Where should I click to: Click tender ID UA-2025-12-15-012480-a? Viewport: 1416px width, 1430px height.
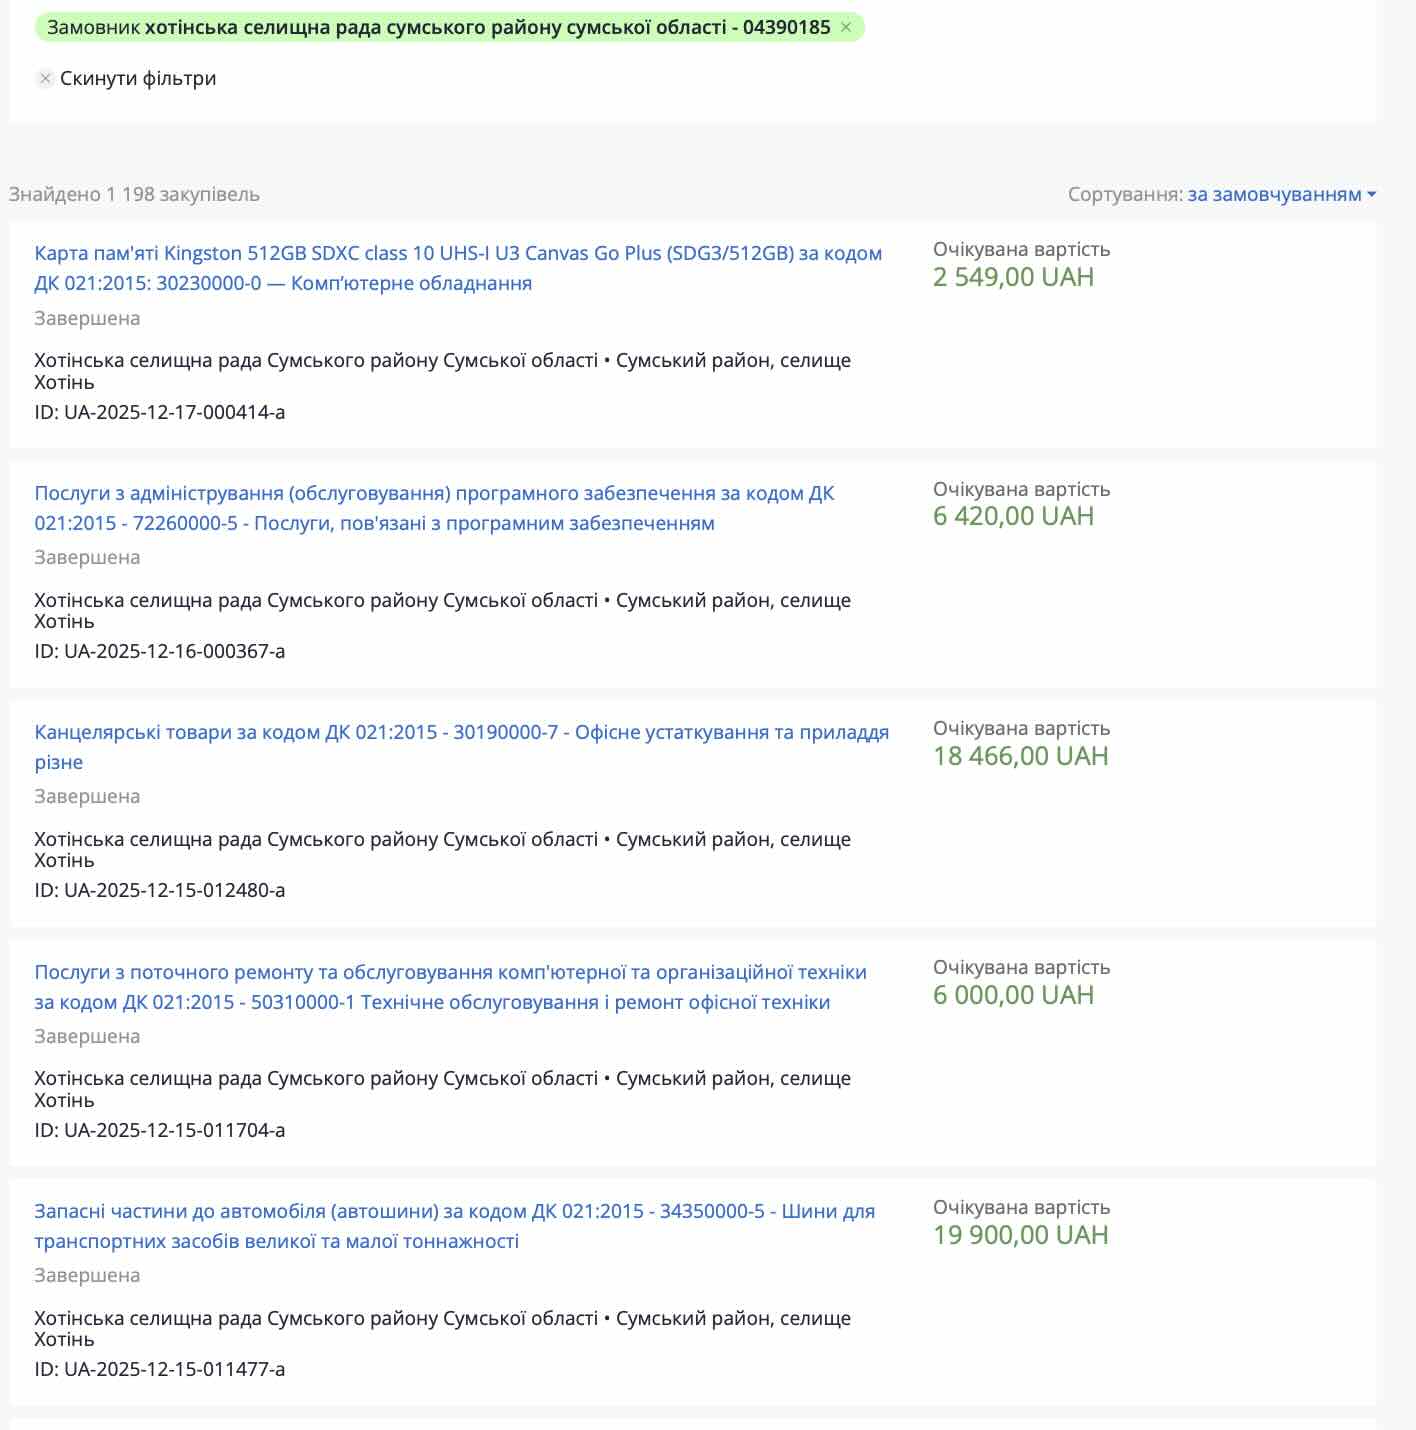pyautogui.click(x=160, y=890)
